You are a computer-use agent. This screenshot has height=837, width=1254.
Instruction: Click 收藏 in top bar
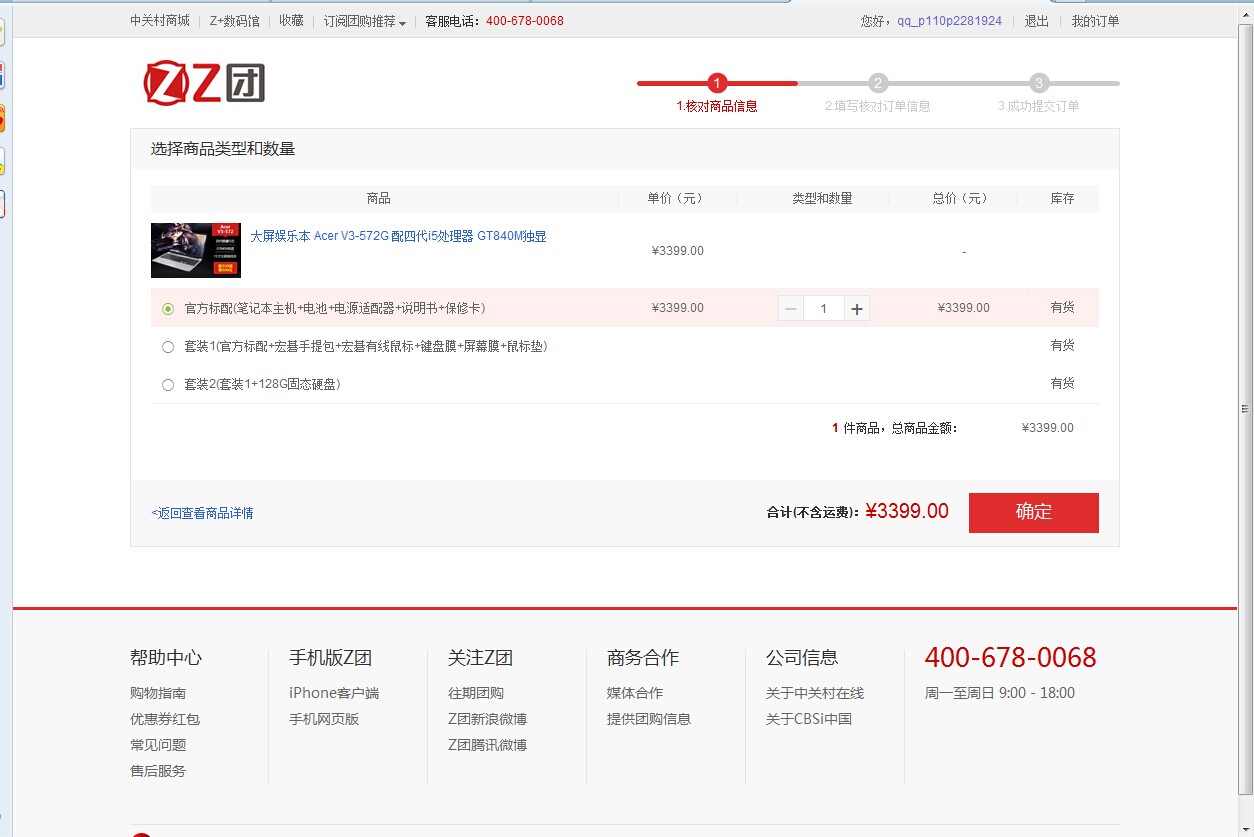click(x=291, y=21)
